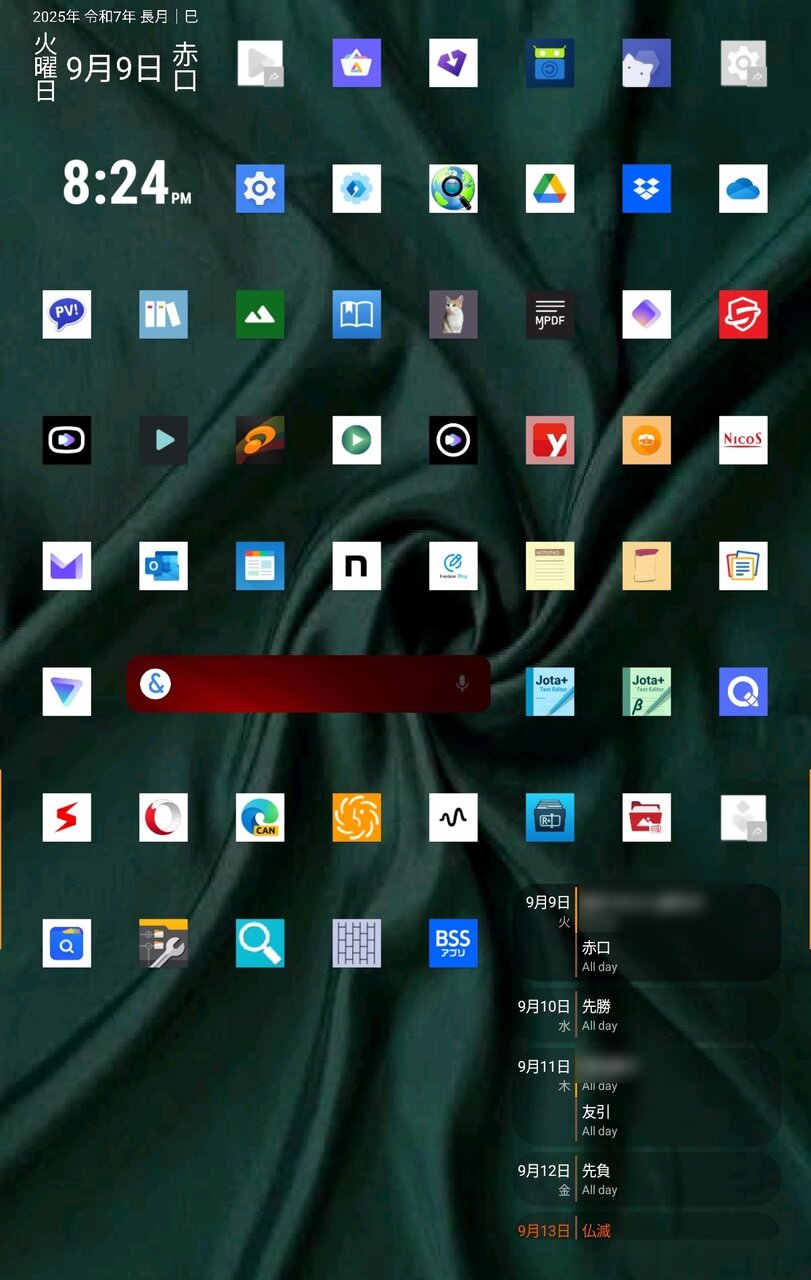The width and height of the screenshot is (811, 1280).
Task: Launch the Dropbox app
Action: tap(646, 189)
